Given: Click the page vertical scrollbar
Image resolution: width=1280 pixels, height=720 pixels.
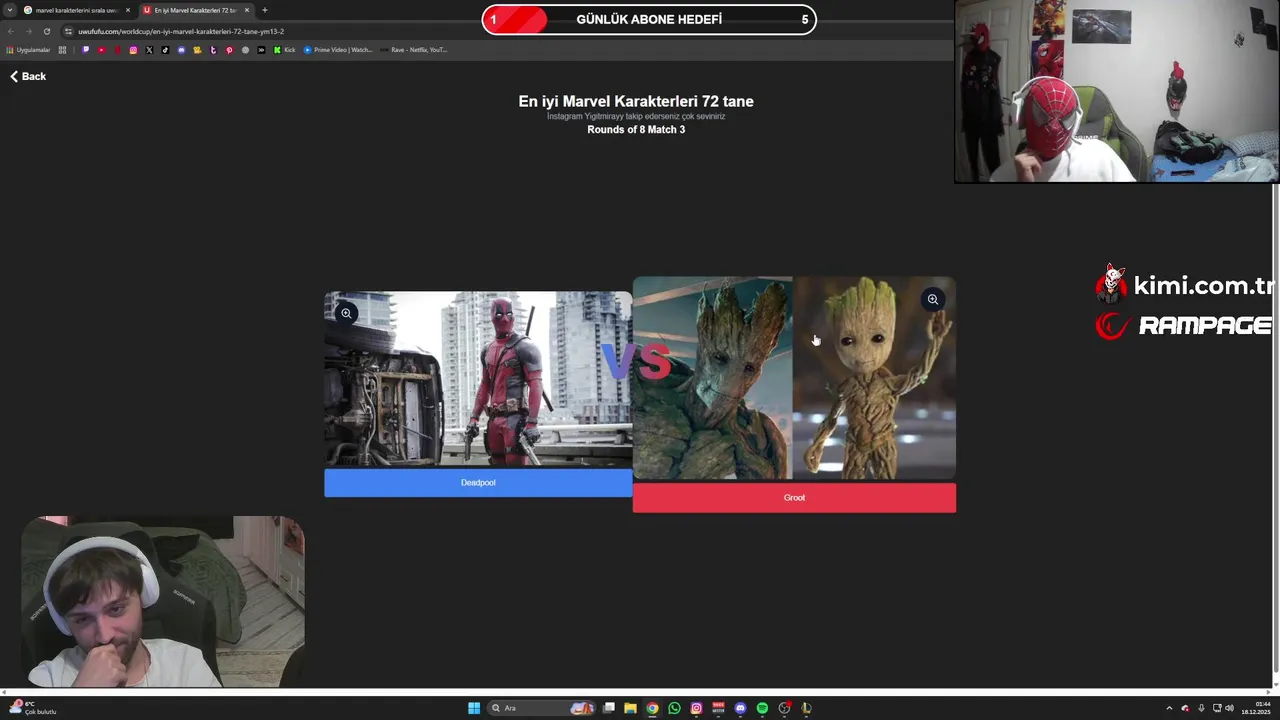Looking at the screenshot, I should tap(1274, 430).
